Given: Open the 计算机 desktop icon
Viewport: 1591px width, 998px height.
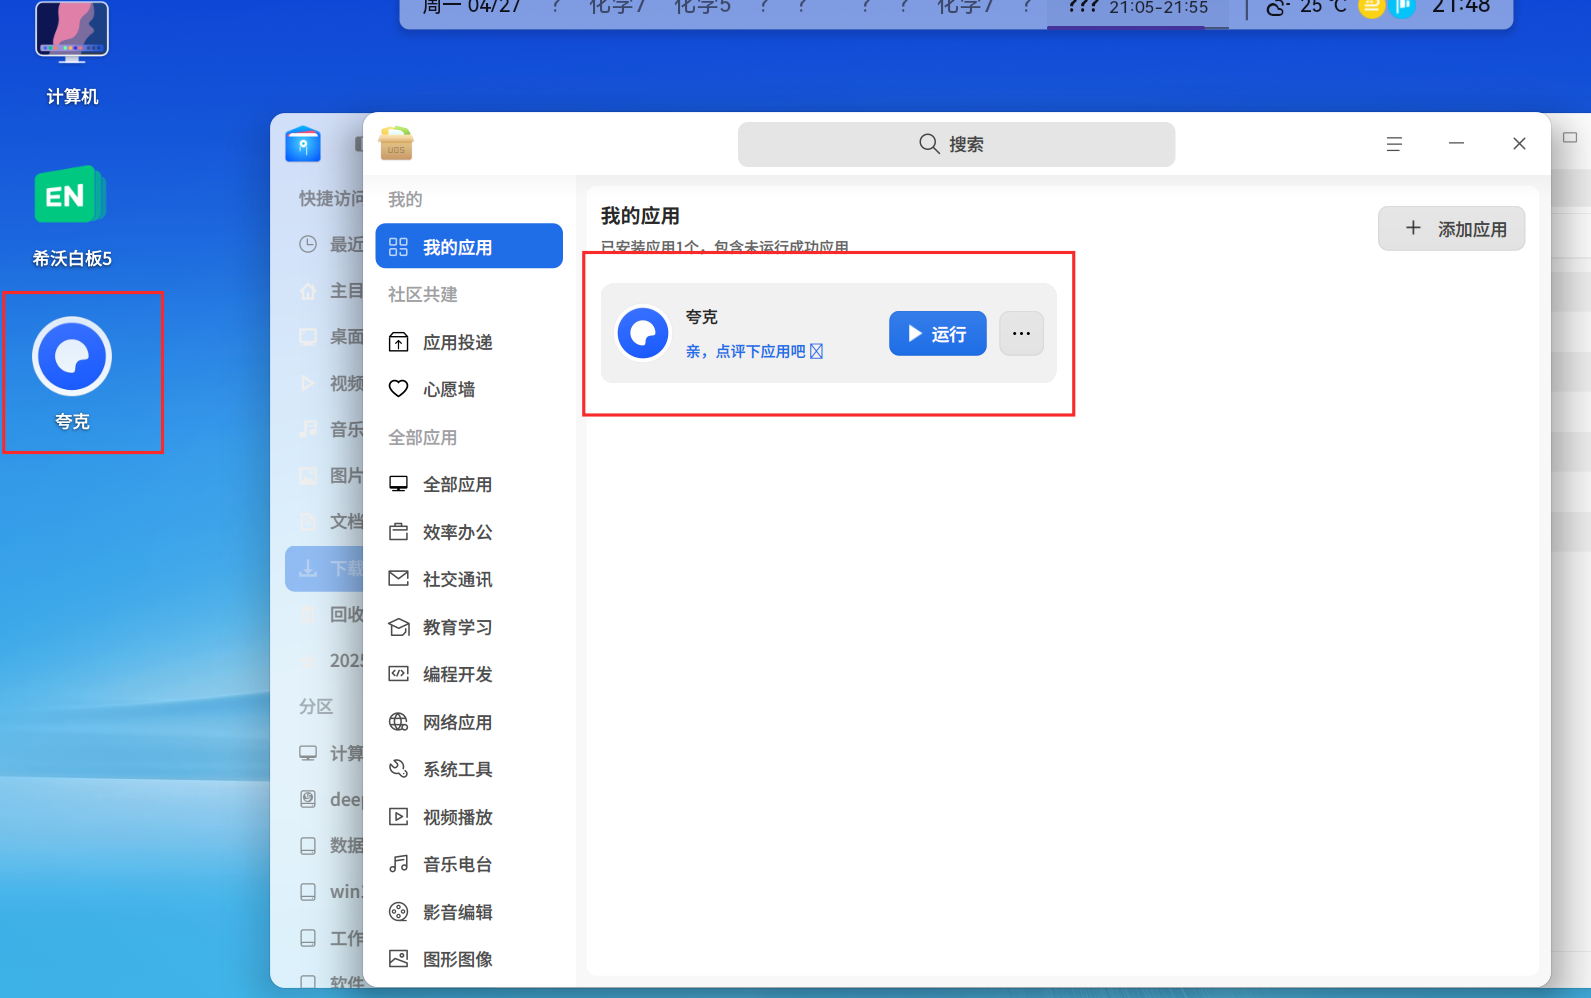Looking at the screenshot, I should point(72,53).
